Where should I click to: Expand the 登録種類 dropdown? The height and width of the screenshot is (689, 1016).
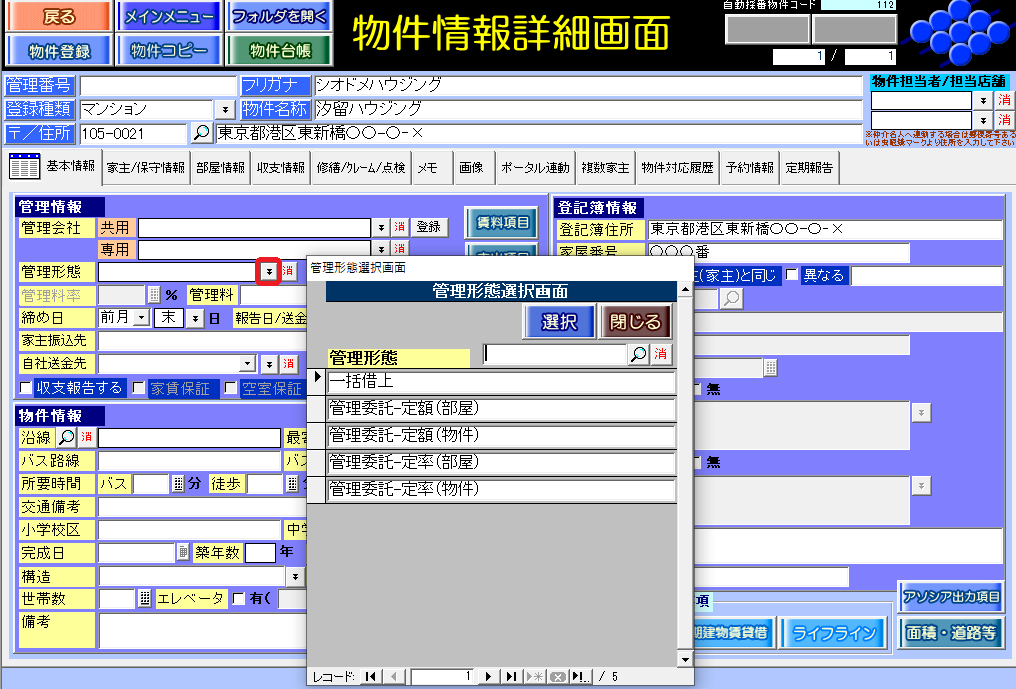(x=225, y=109)
